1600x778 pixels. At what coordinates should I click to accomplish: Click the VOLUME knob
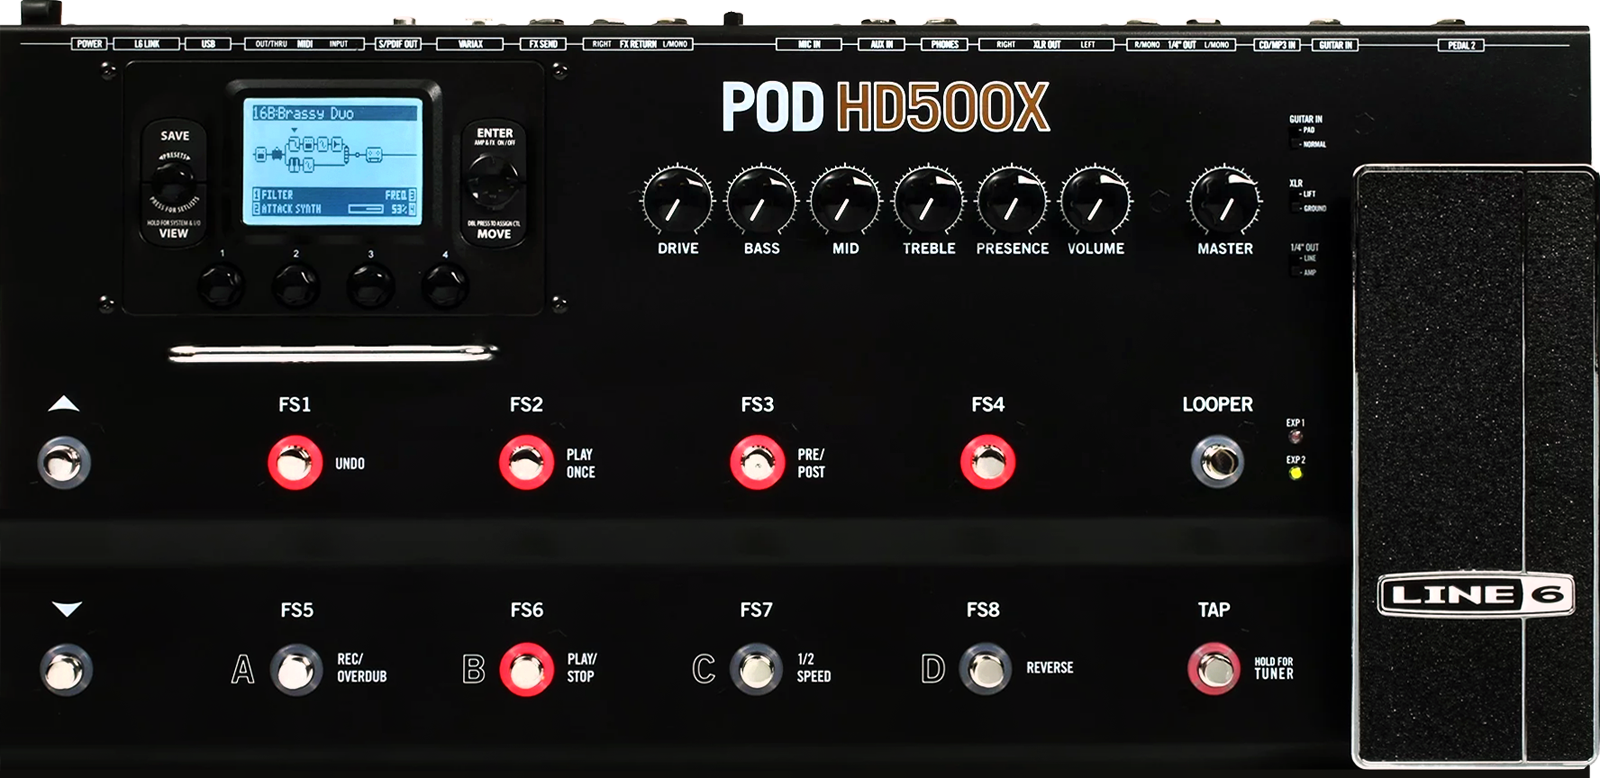tap(1096, 201)
